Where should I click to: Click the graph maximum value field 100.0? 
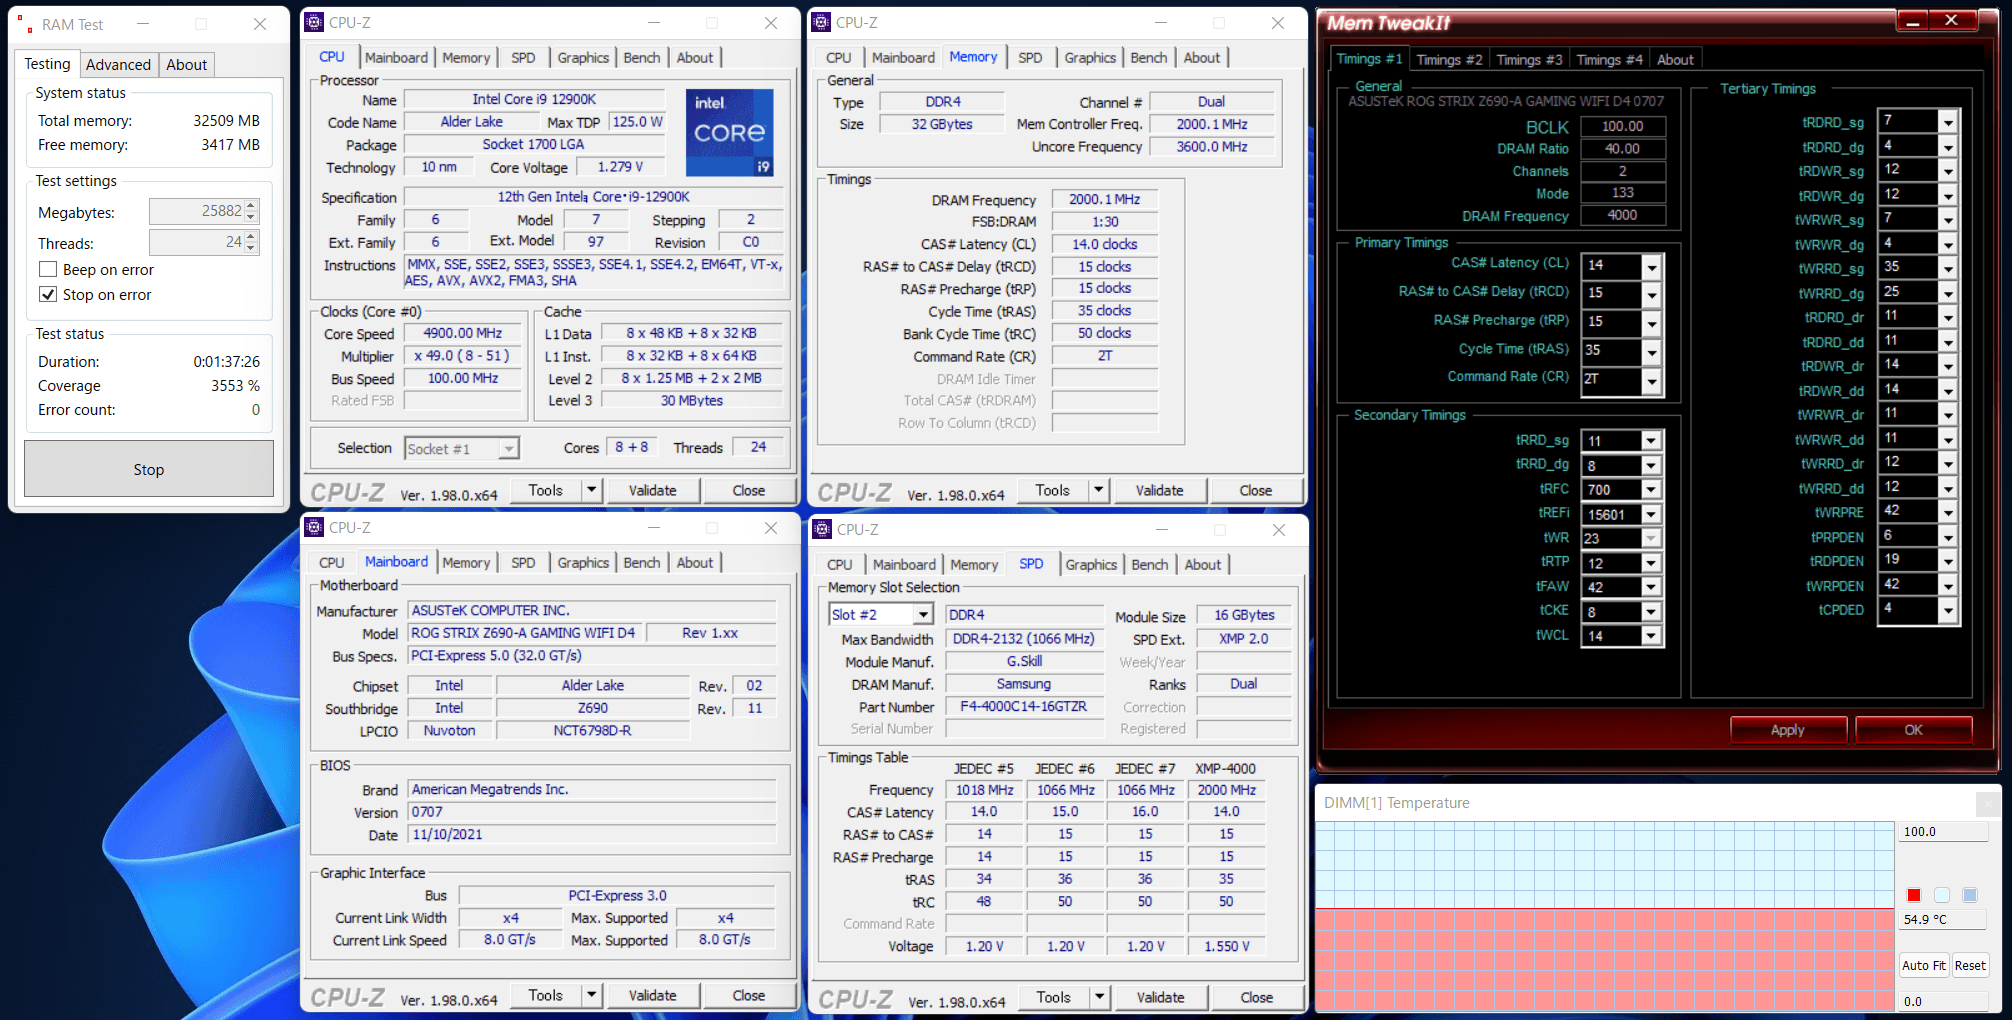pos(1943,831)
